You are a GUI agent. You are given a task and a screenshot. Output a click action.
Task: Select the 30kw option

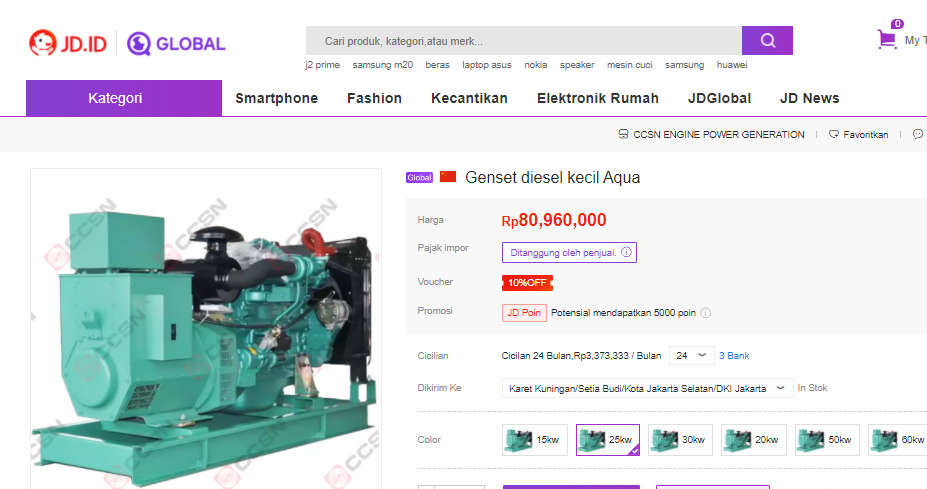pyautogui.click(x=680, y=440)
